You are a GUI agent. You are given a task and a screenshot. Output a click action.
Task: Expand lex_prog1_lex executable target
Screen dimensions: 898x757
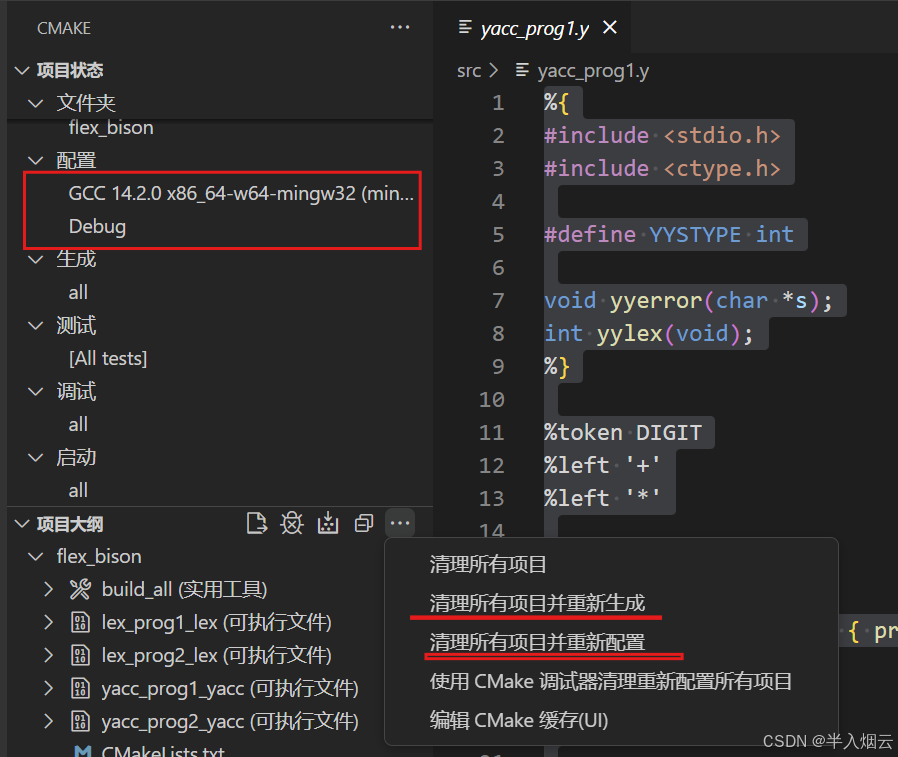49,623
